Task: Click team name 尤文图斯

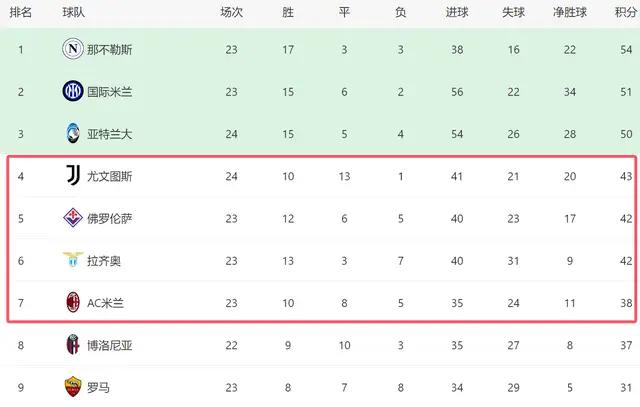Action: [109, 176]
